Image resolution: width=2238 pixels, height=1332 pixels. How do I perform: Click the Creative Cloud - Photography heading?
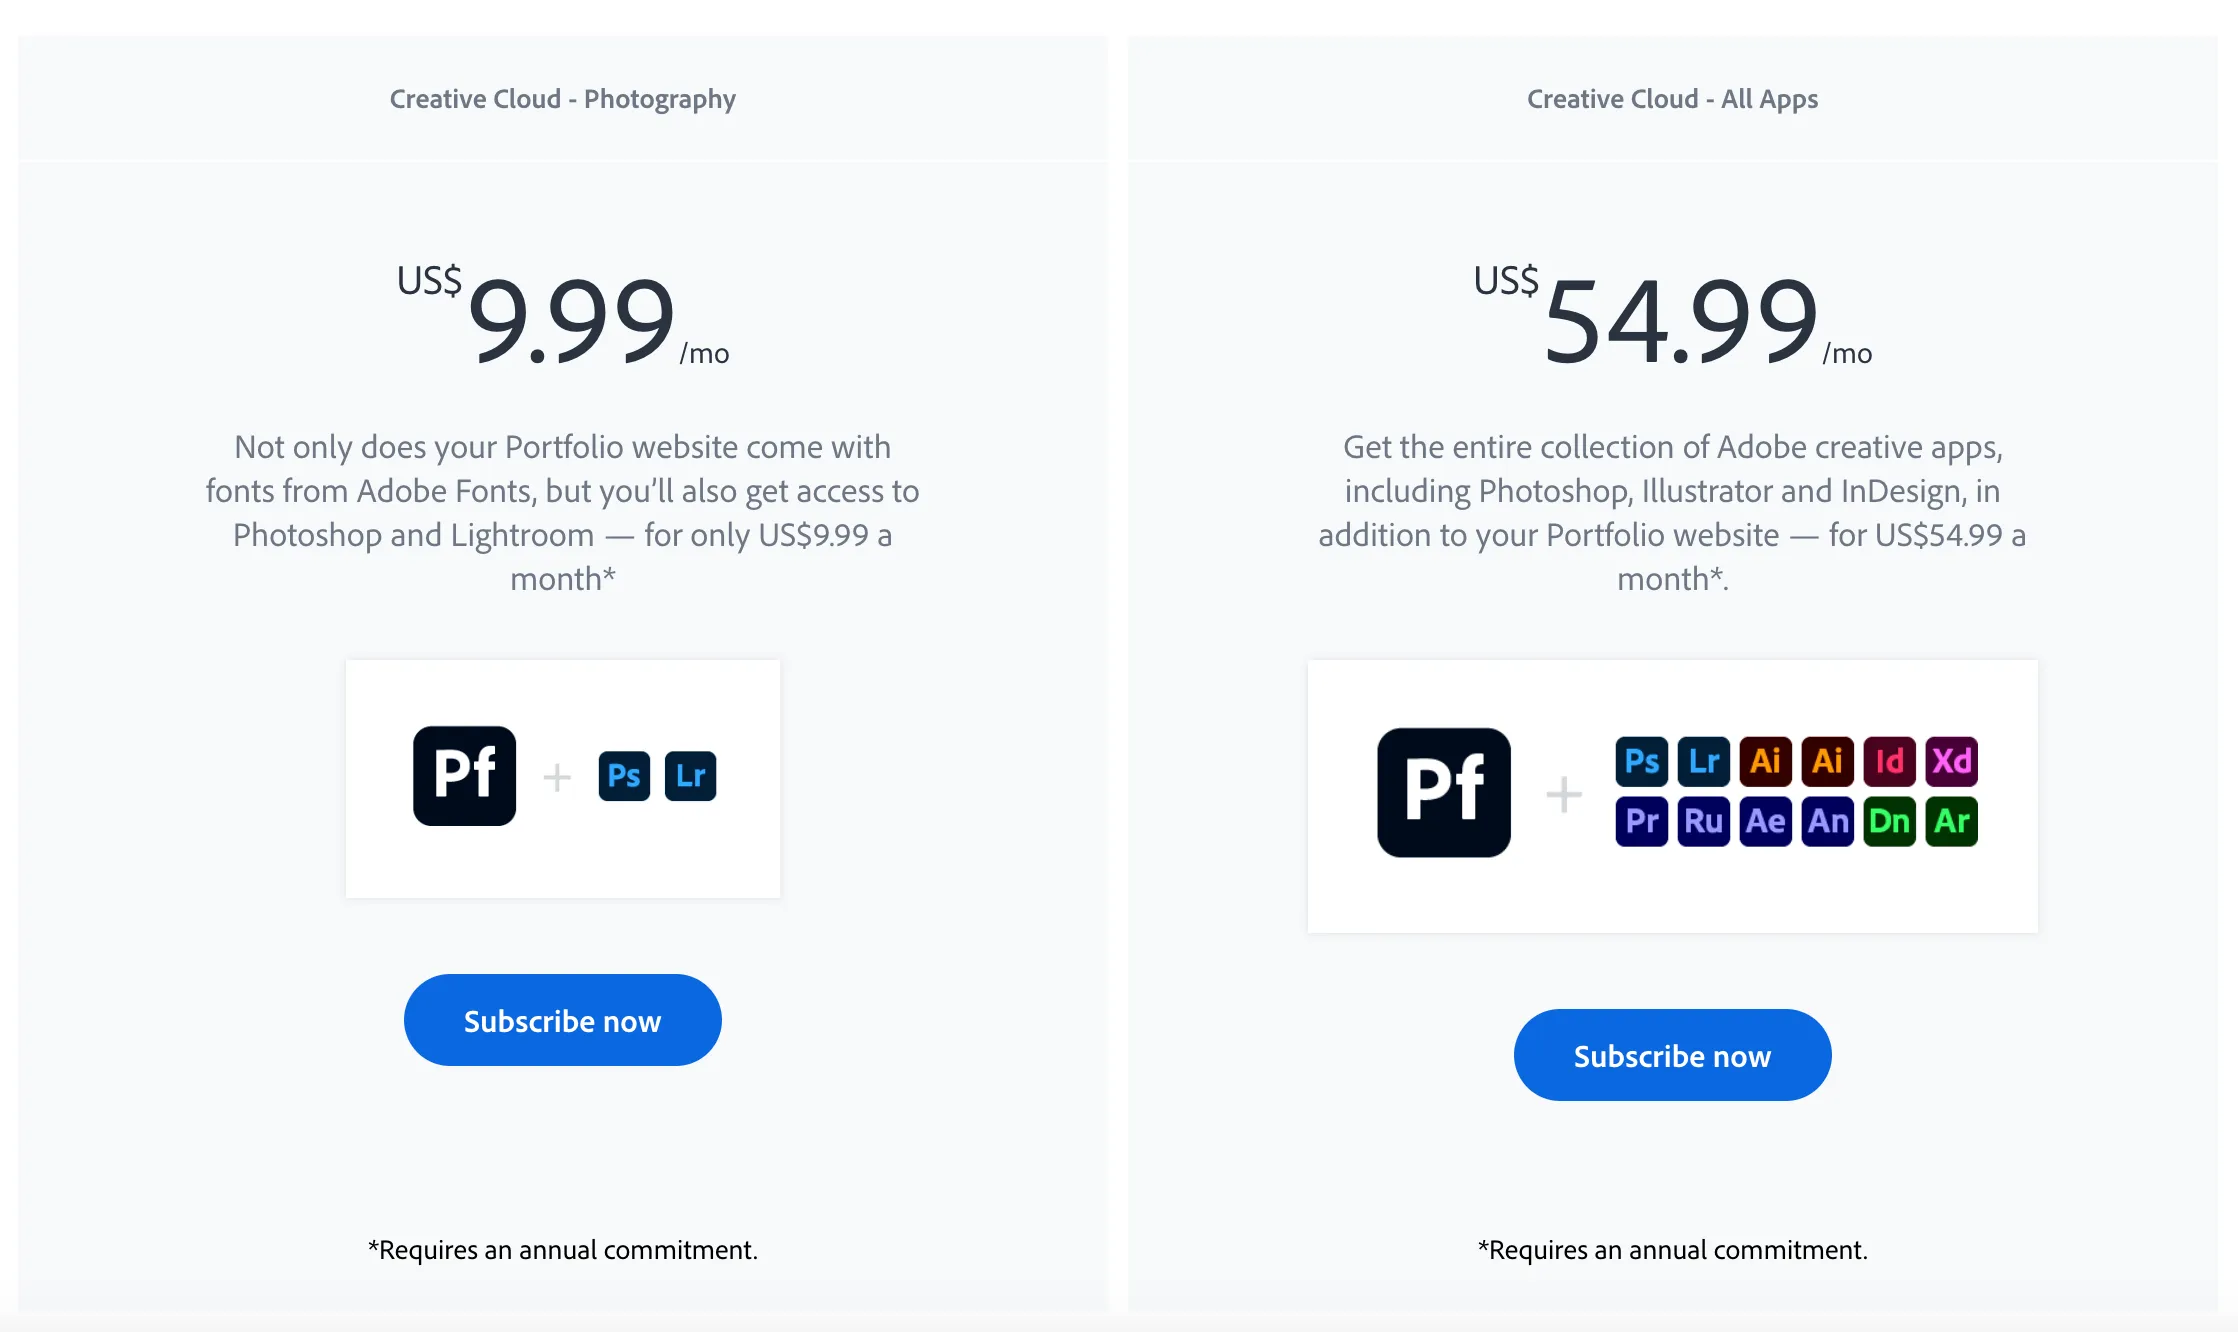click(562, 99)
